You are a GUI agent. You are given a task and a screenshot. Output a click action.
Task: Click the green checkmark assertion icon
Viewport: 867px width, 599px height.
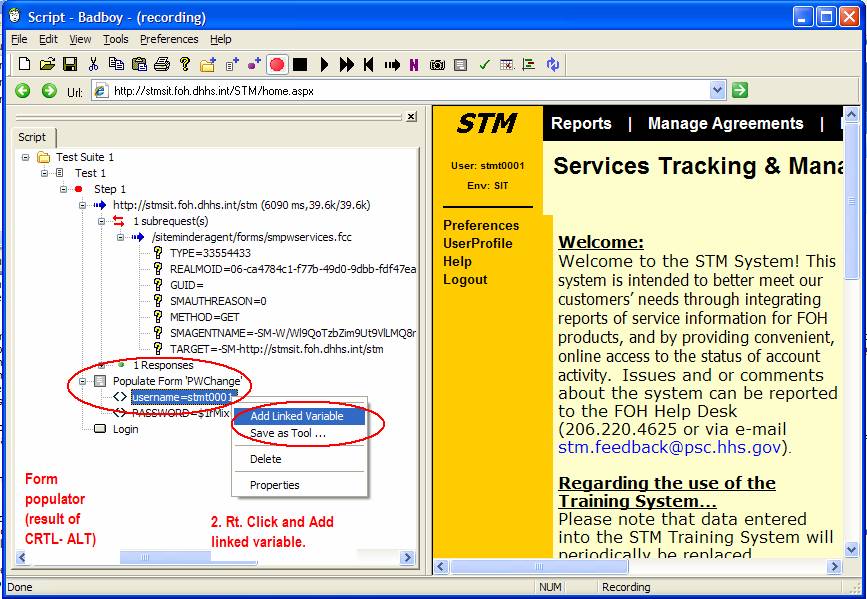[x=484, y=65]
